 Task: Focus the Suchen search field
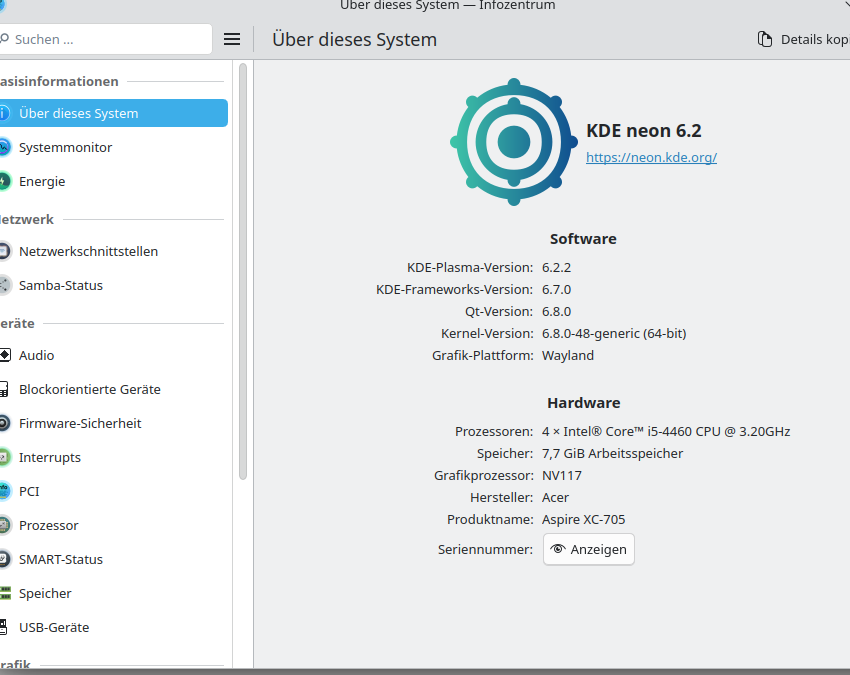pos(106,39)
